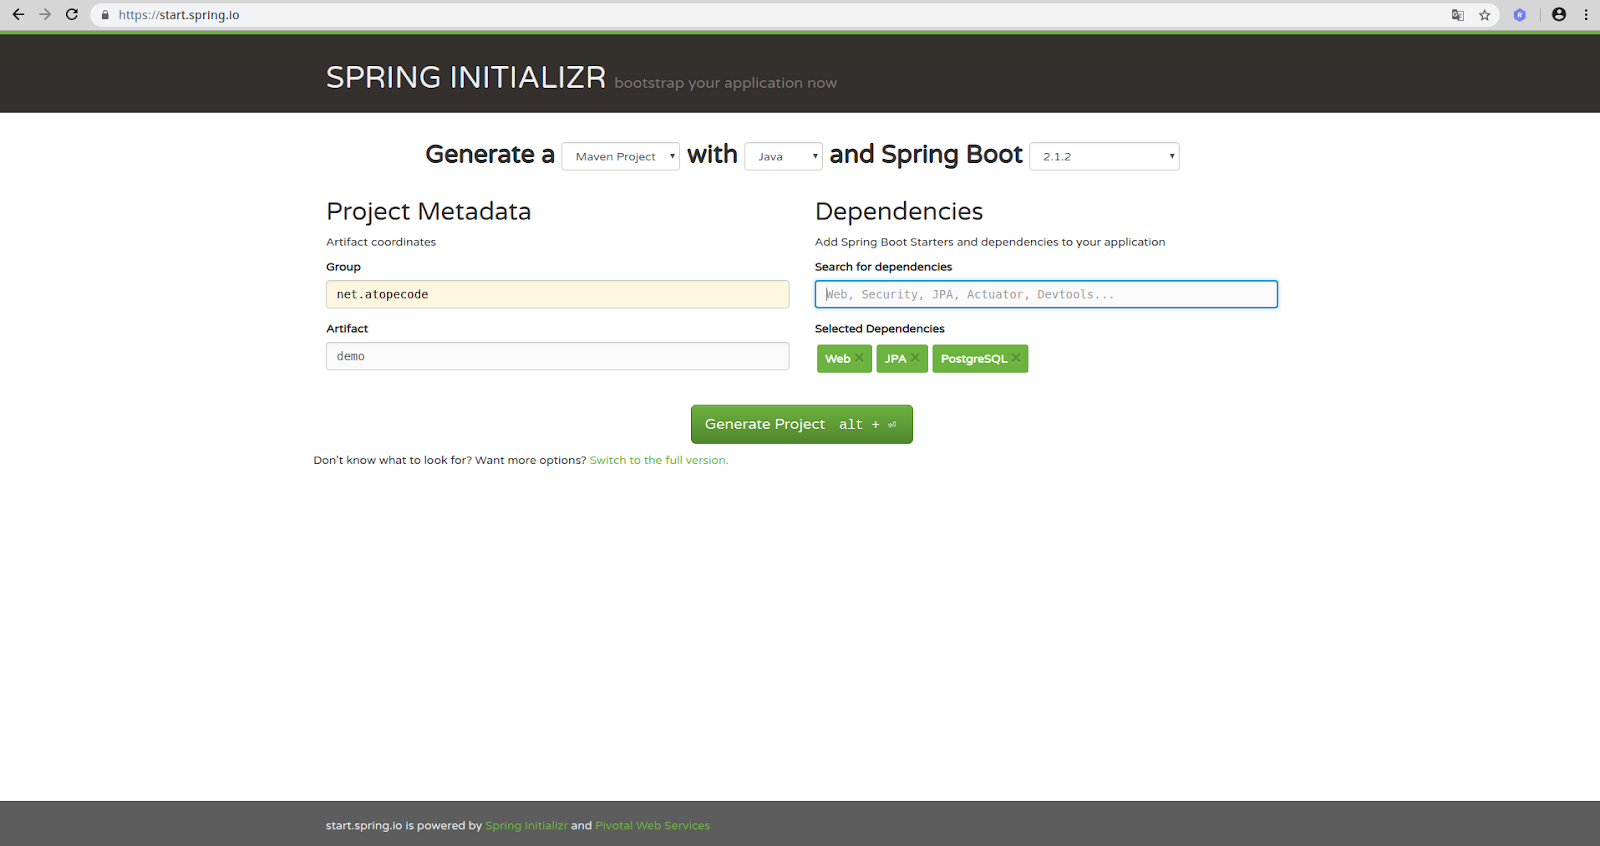Click the padlock site security icon
Viewport: 1600px width, 846px height.
(x=105, y=15)
